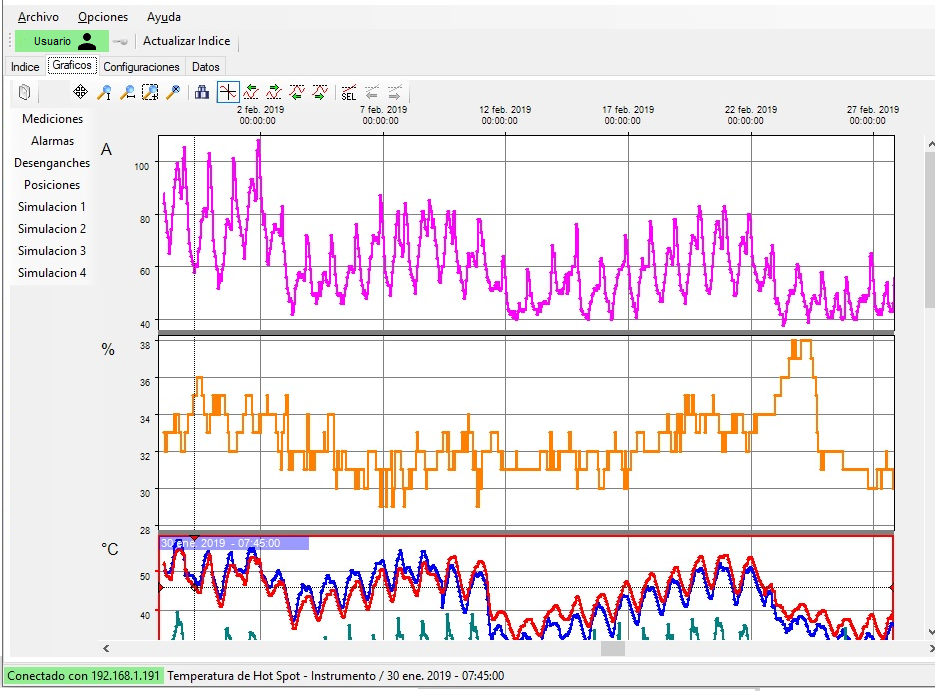Toggle the crosshair cursor tool
The image size is (935, 691).
pos(228,92)
